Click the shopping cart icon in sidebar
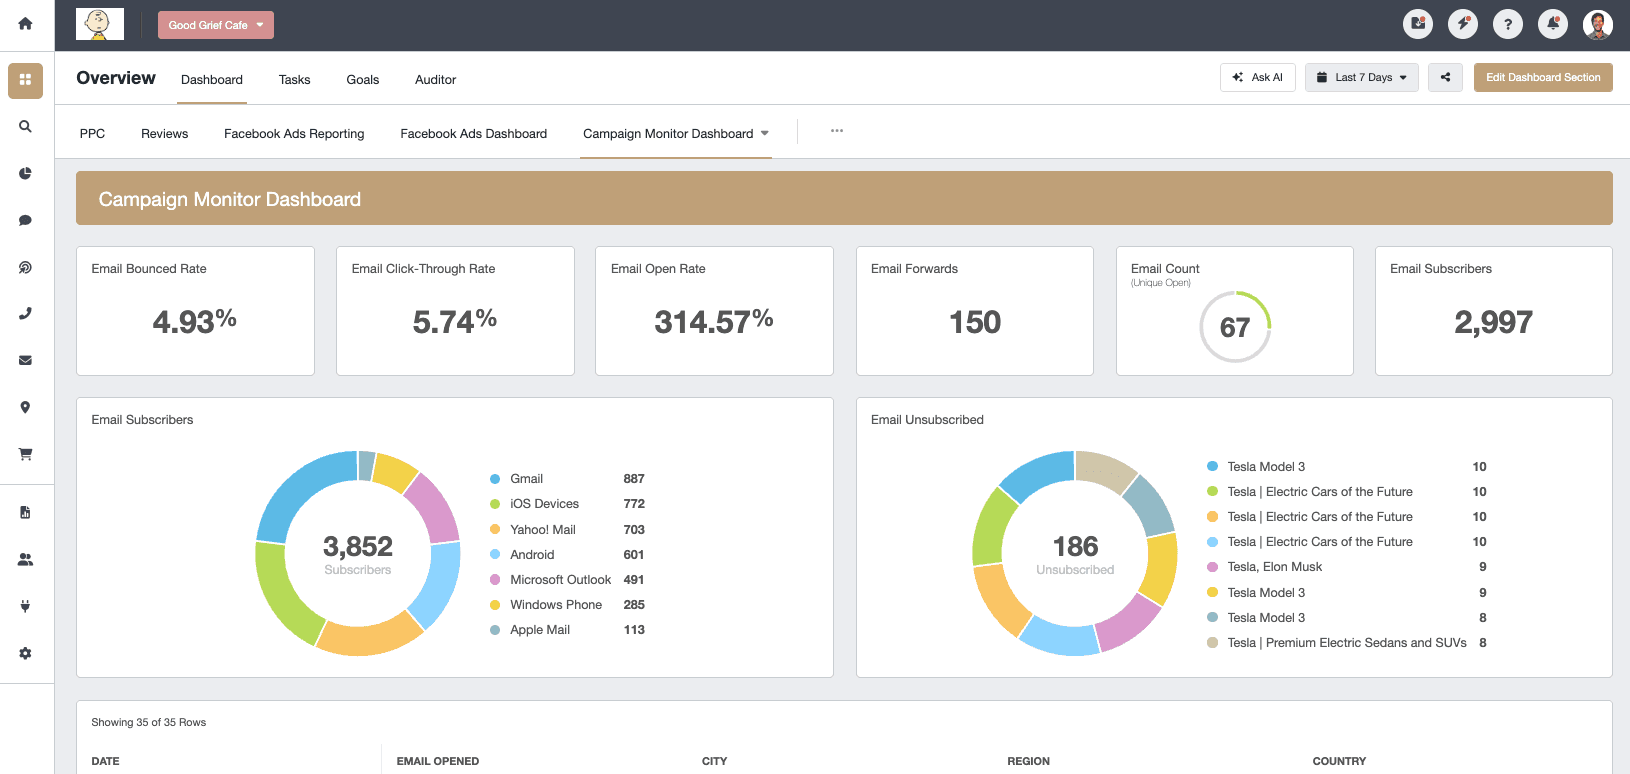Viewport: 1630px width, 774px height. (x=25, y=454)
